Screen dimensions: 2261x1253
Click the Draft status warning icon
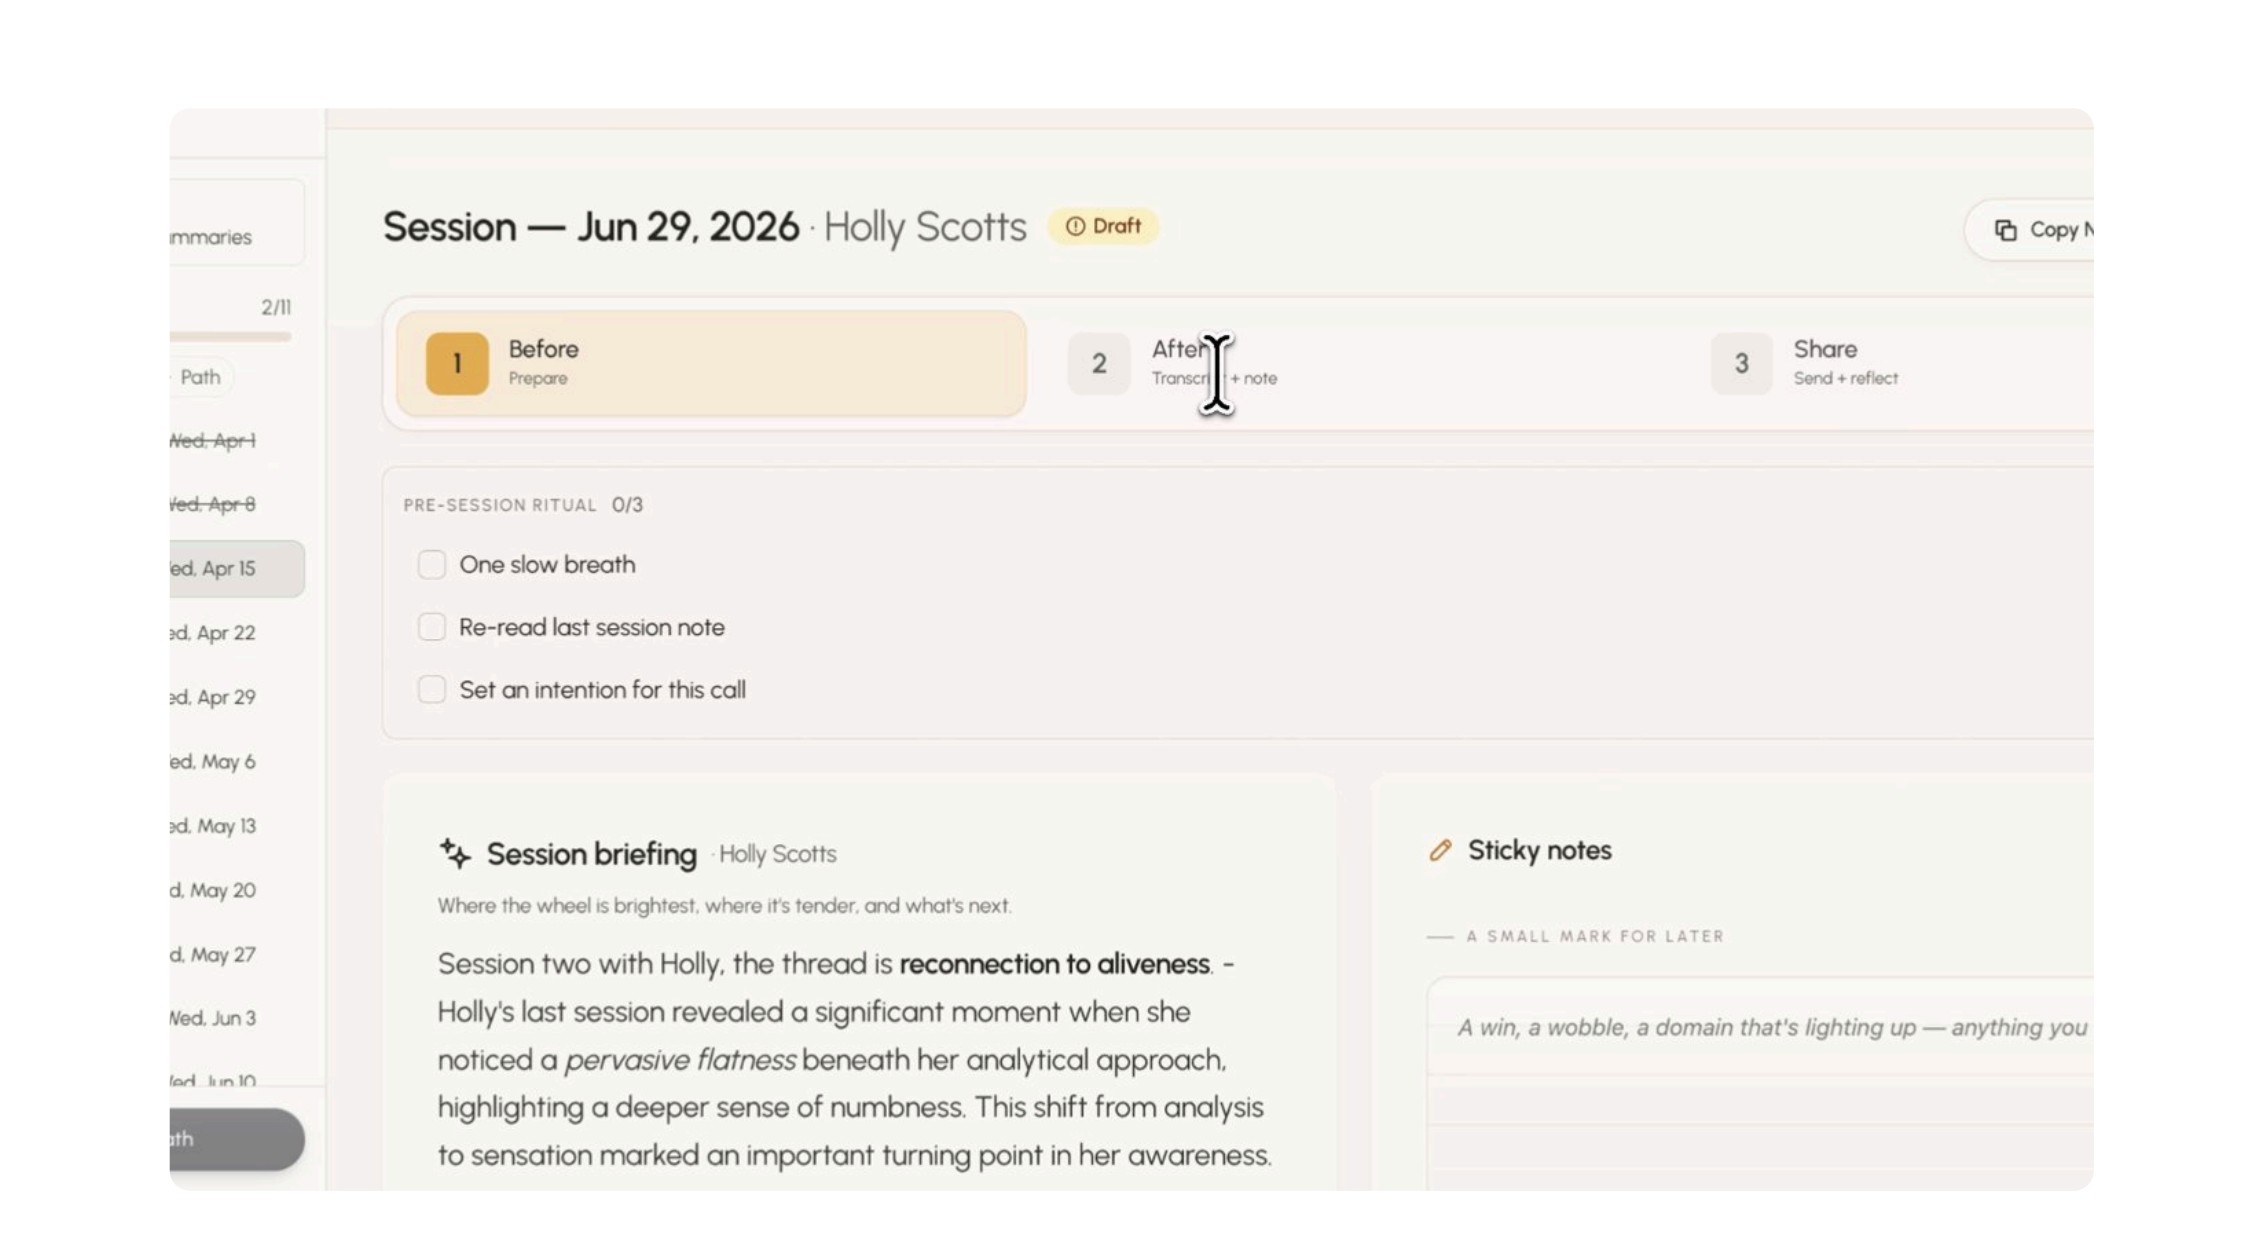tap(1075, 226)
